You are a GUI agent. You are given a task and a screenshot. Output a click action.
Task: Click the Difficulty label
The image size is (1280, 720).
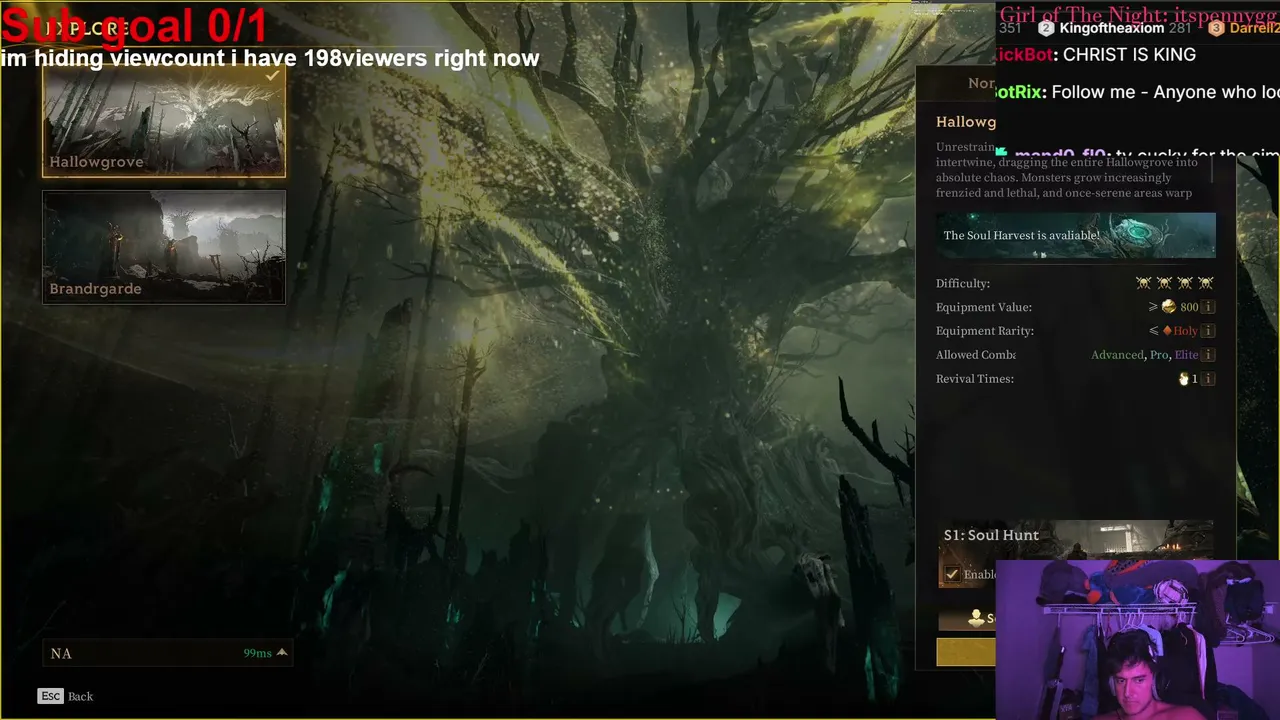963,283
